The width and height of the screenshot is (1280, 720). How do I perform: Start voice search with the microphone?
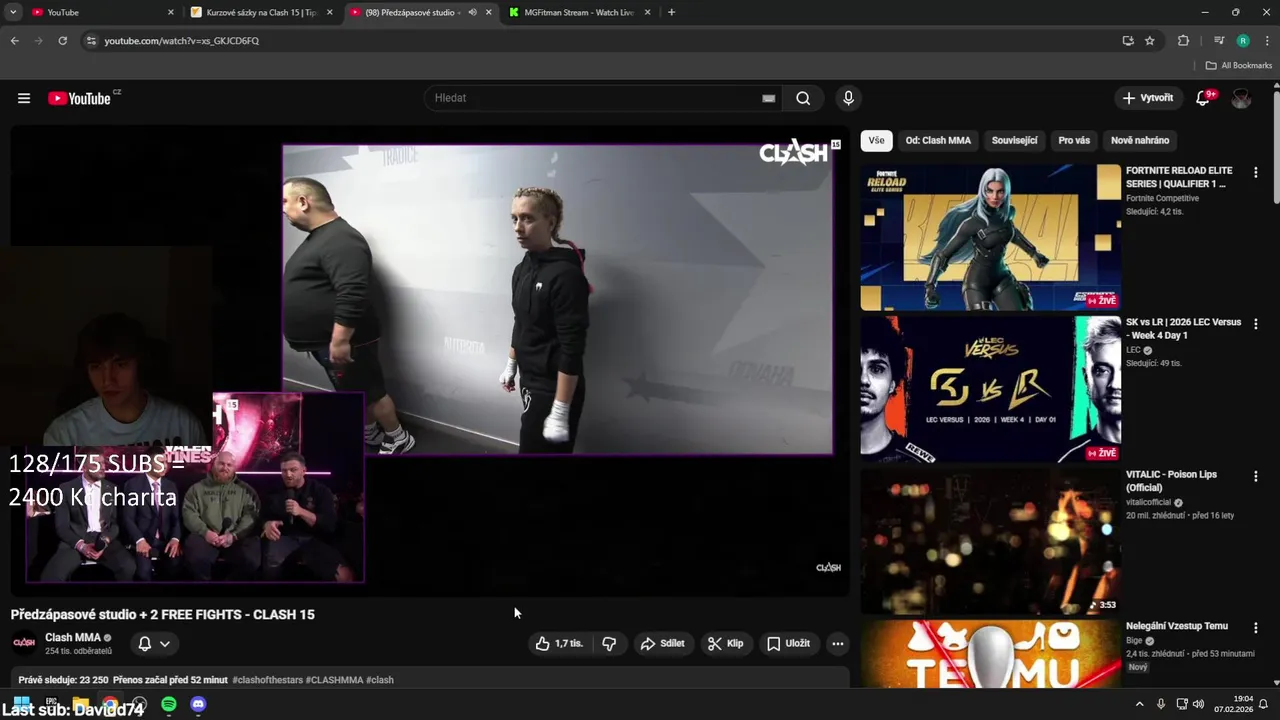(x=848, y=98)
